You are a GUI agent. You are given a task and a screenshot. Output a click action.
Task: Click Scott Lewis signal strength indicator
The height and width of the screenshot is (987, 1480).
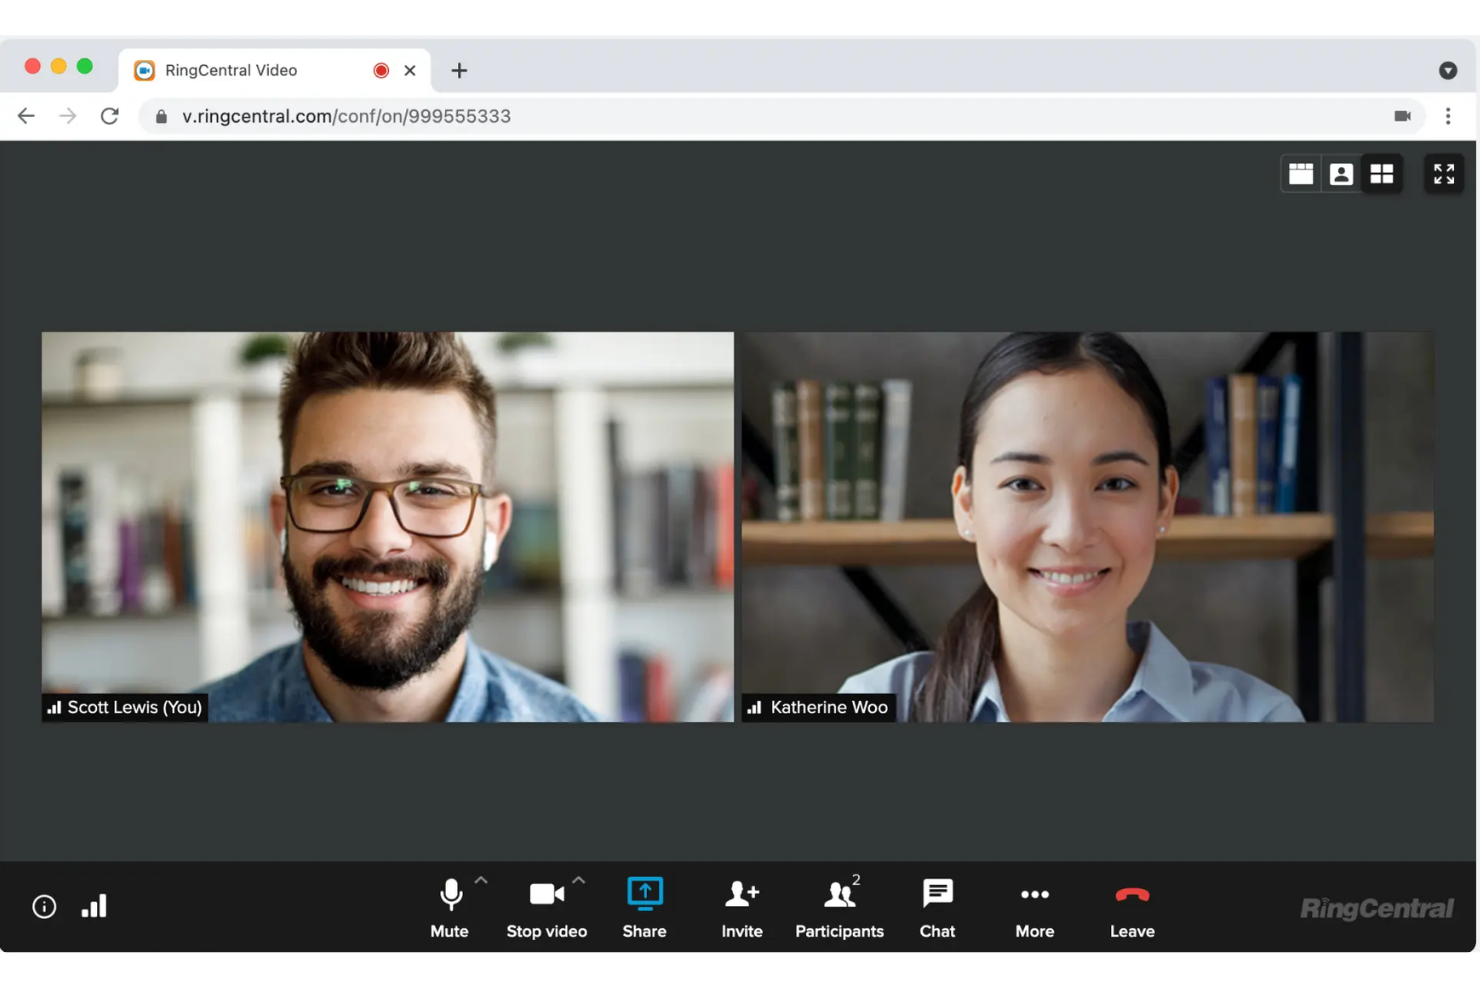point(55,707)
